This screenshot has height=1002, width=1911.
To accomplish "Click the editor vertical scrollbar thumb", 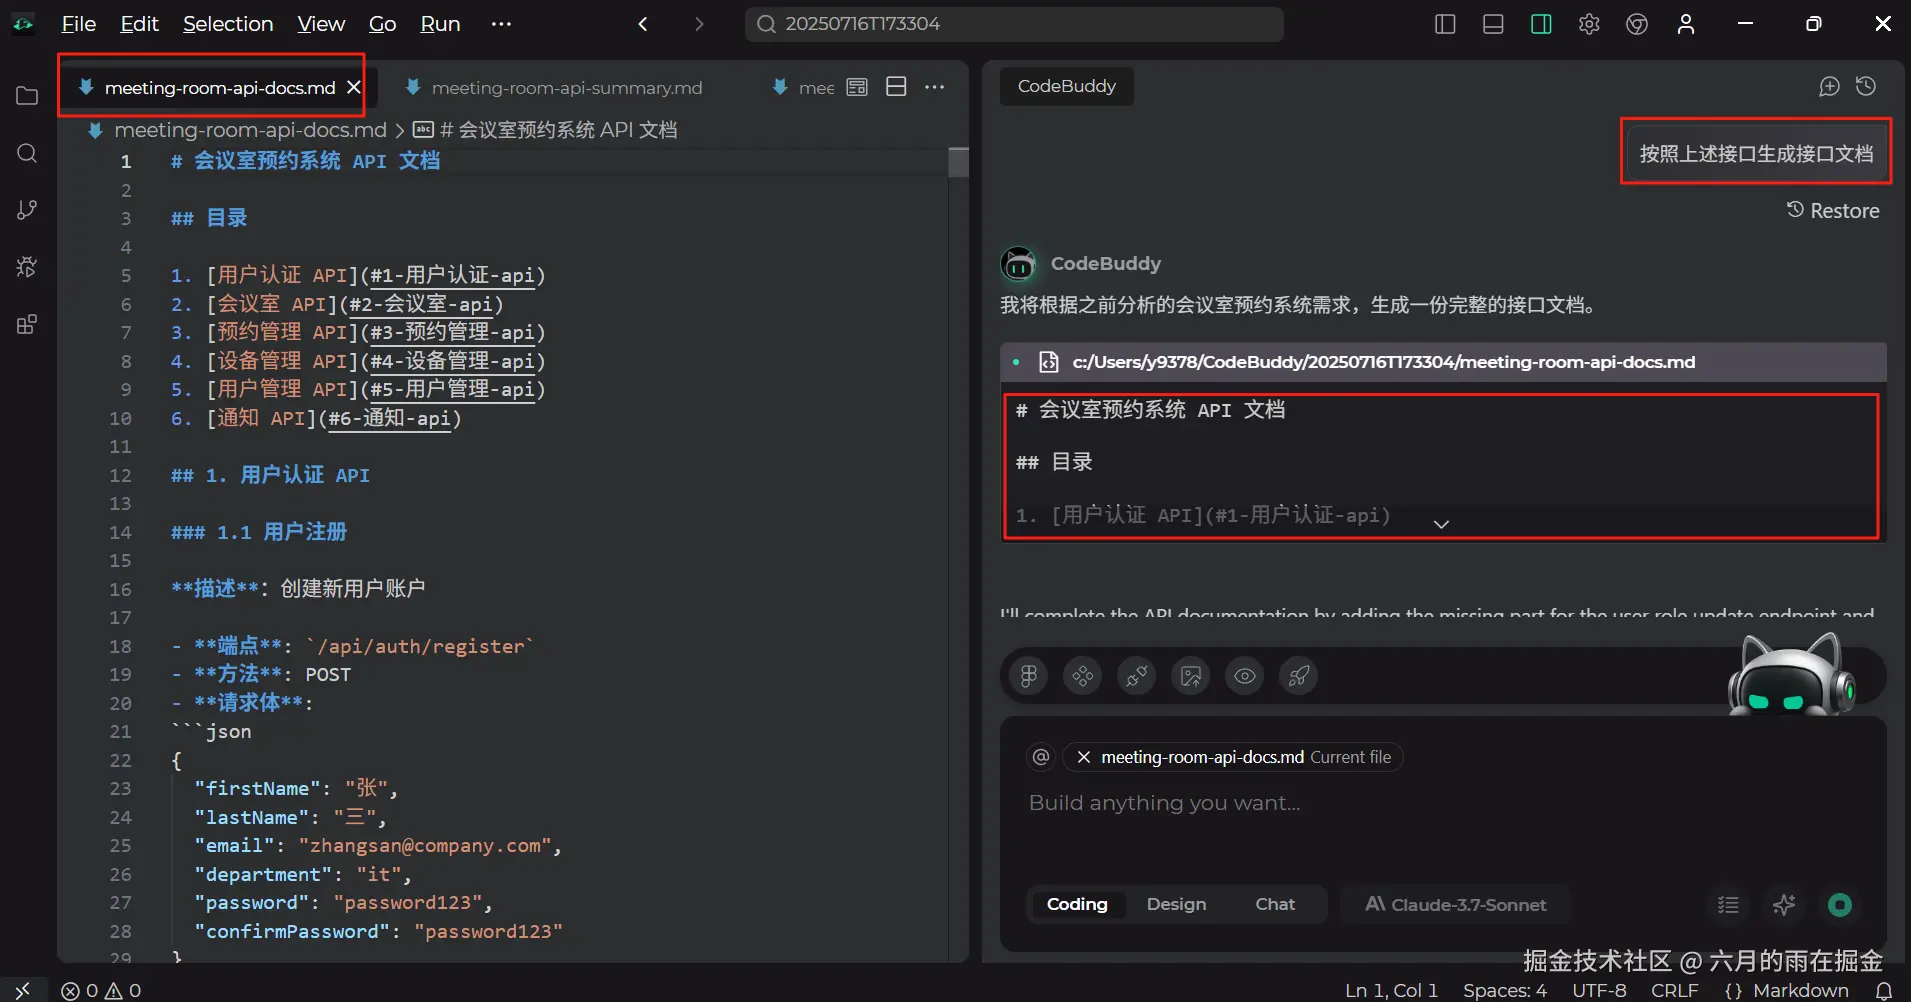I will (959, 162).
